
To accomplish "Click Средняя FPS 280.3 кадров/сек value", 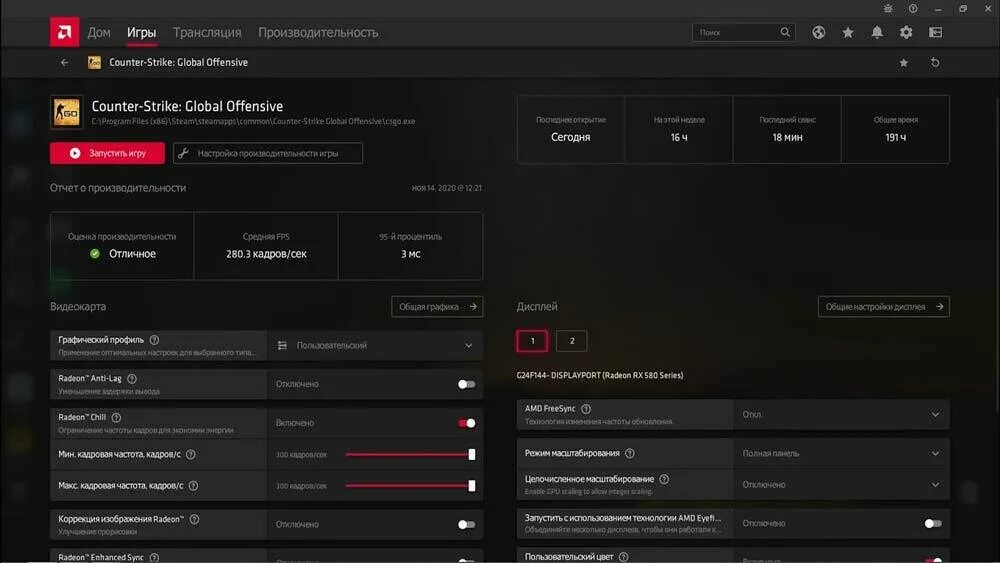I will pos(266,254).
